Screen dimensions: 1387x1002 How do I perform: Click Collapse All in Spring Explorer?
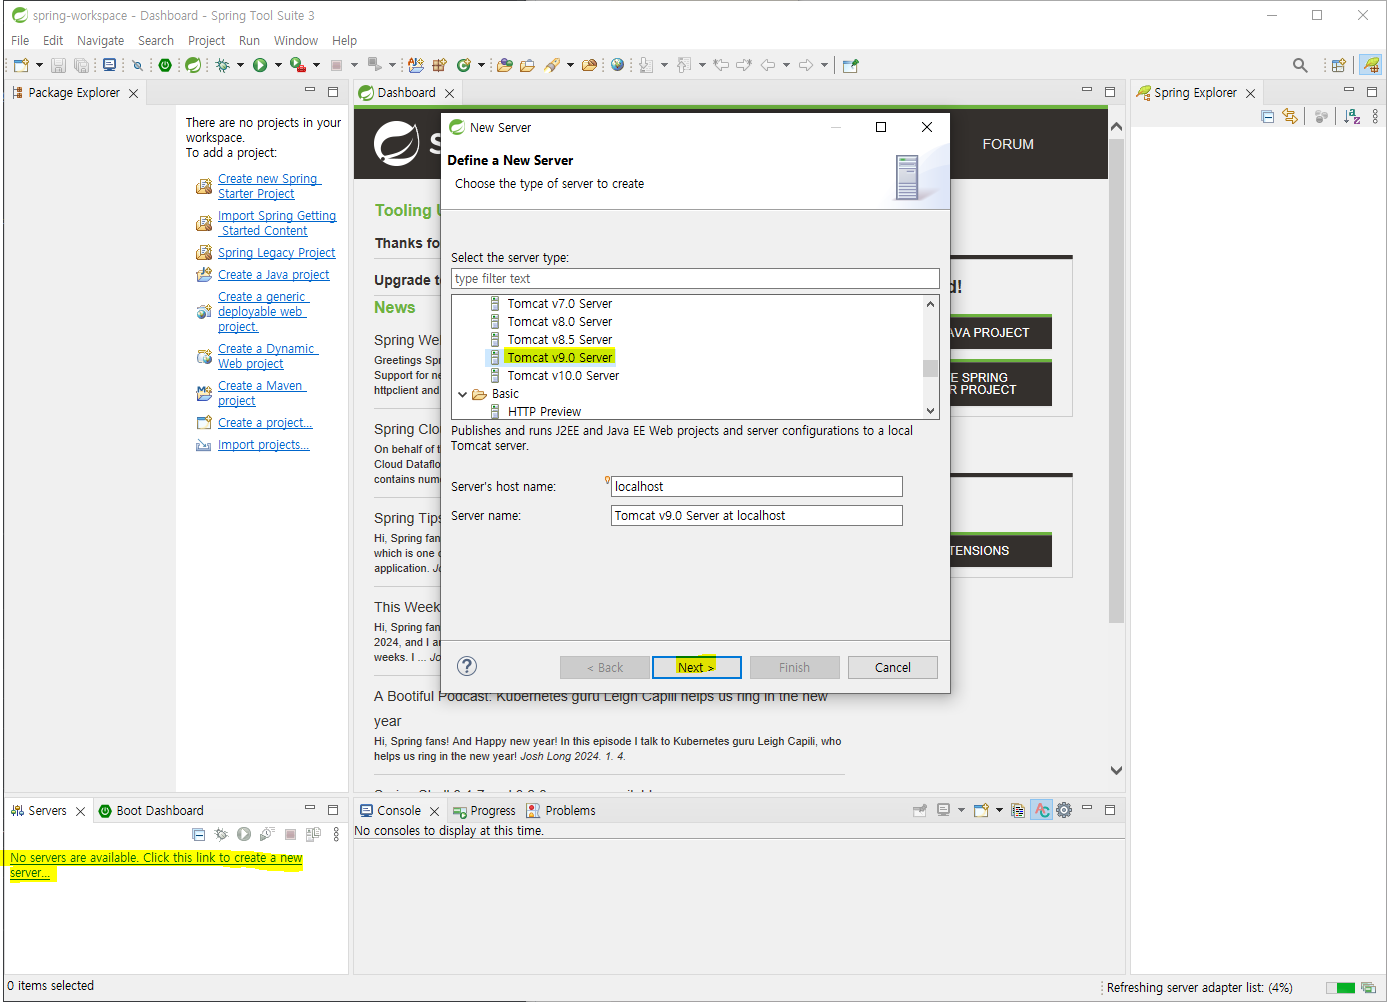pyautogui.click(x=1267, y=116)
